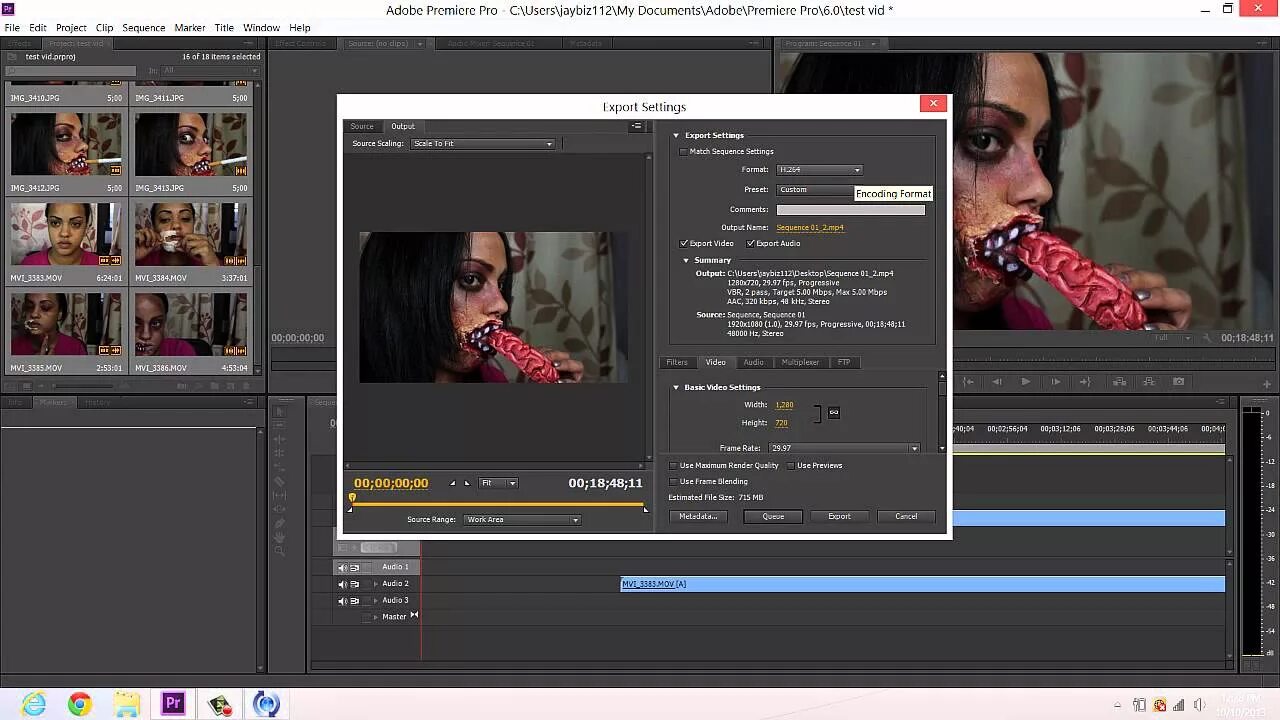Click the Export button
1280x720 pixels.
(839, 517)
